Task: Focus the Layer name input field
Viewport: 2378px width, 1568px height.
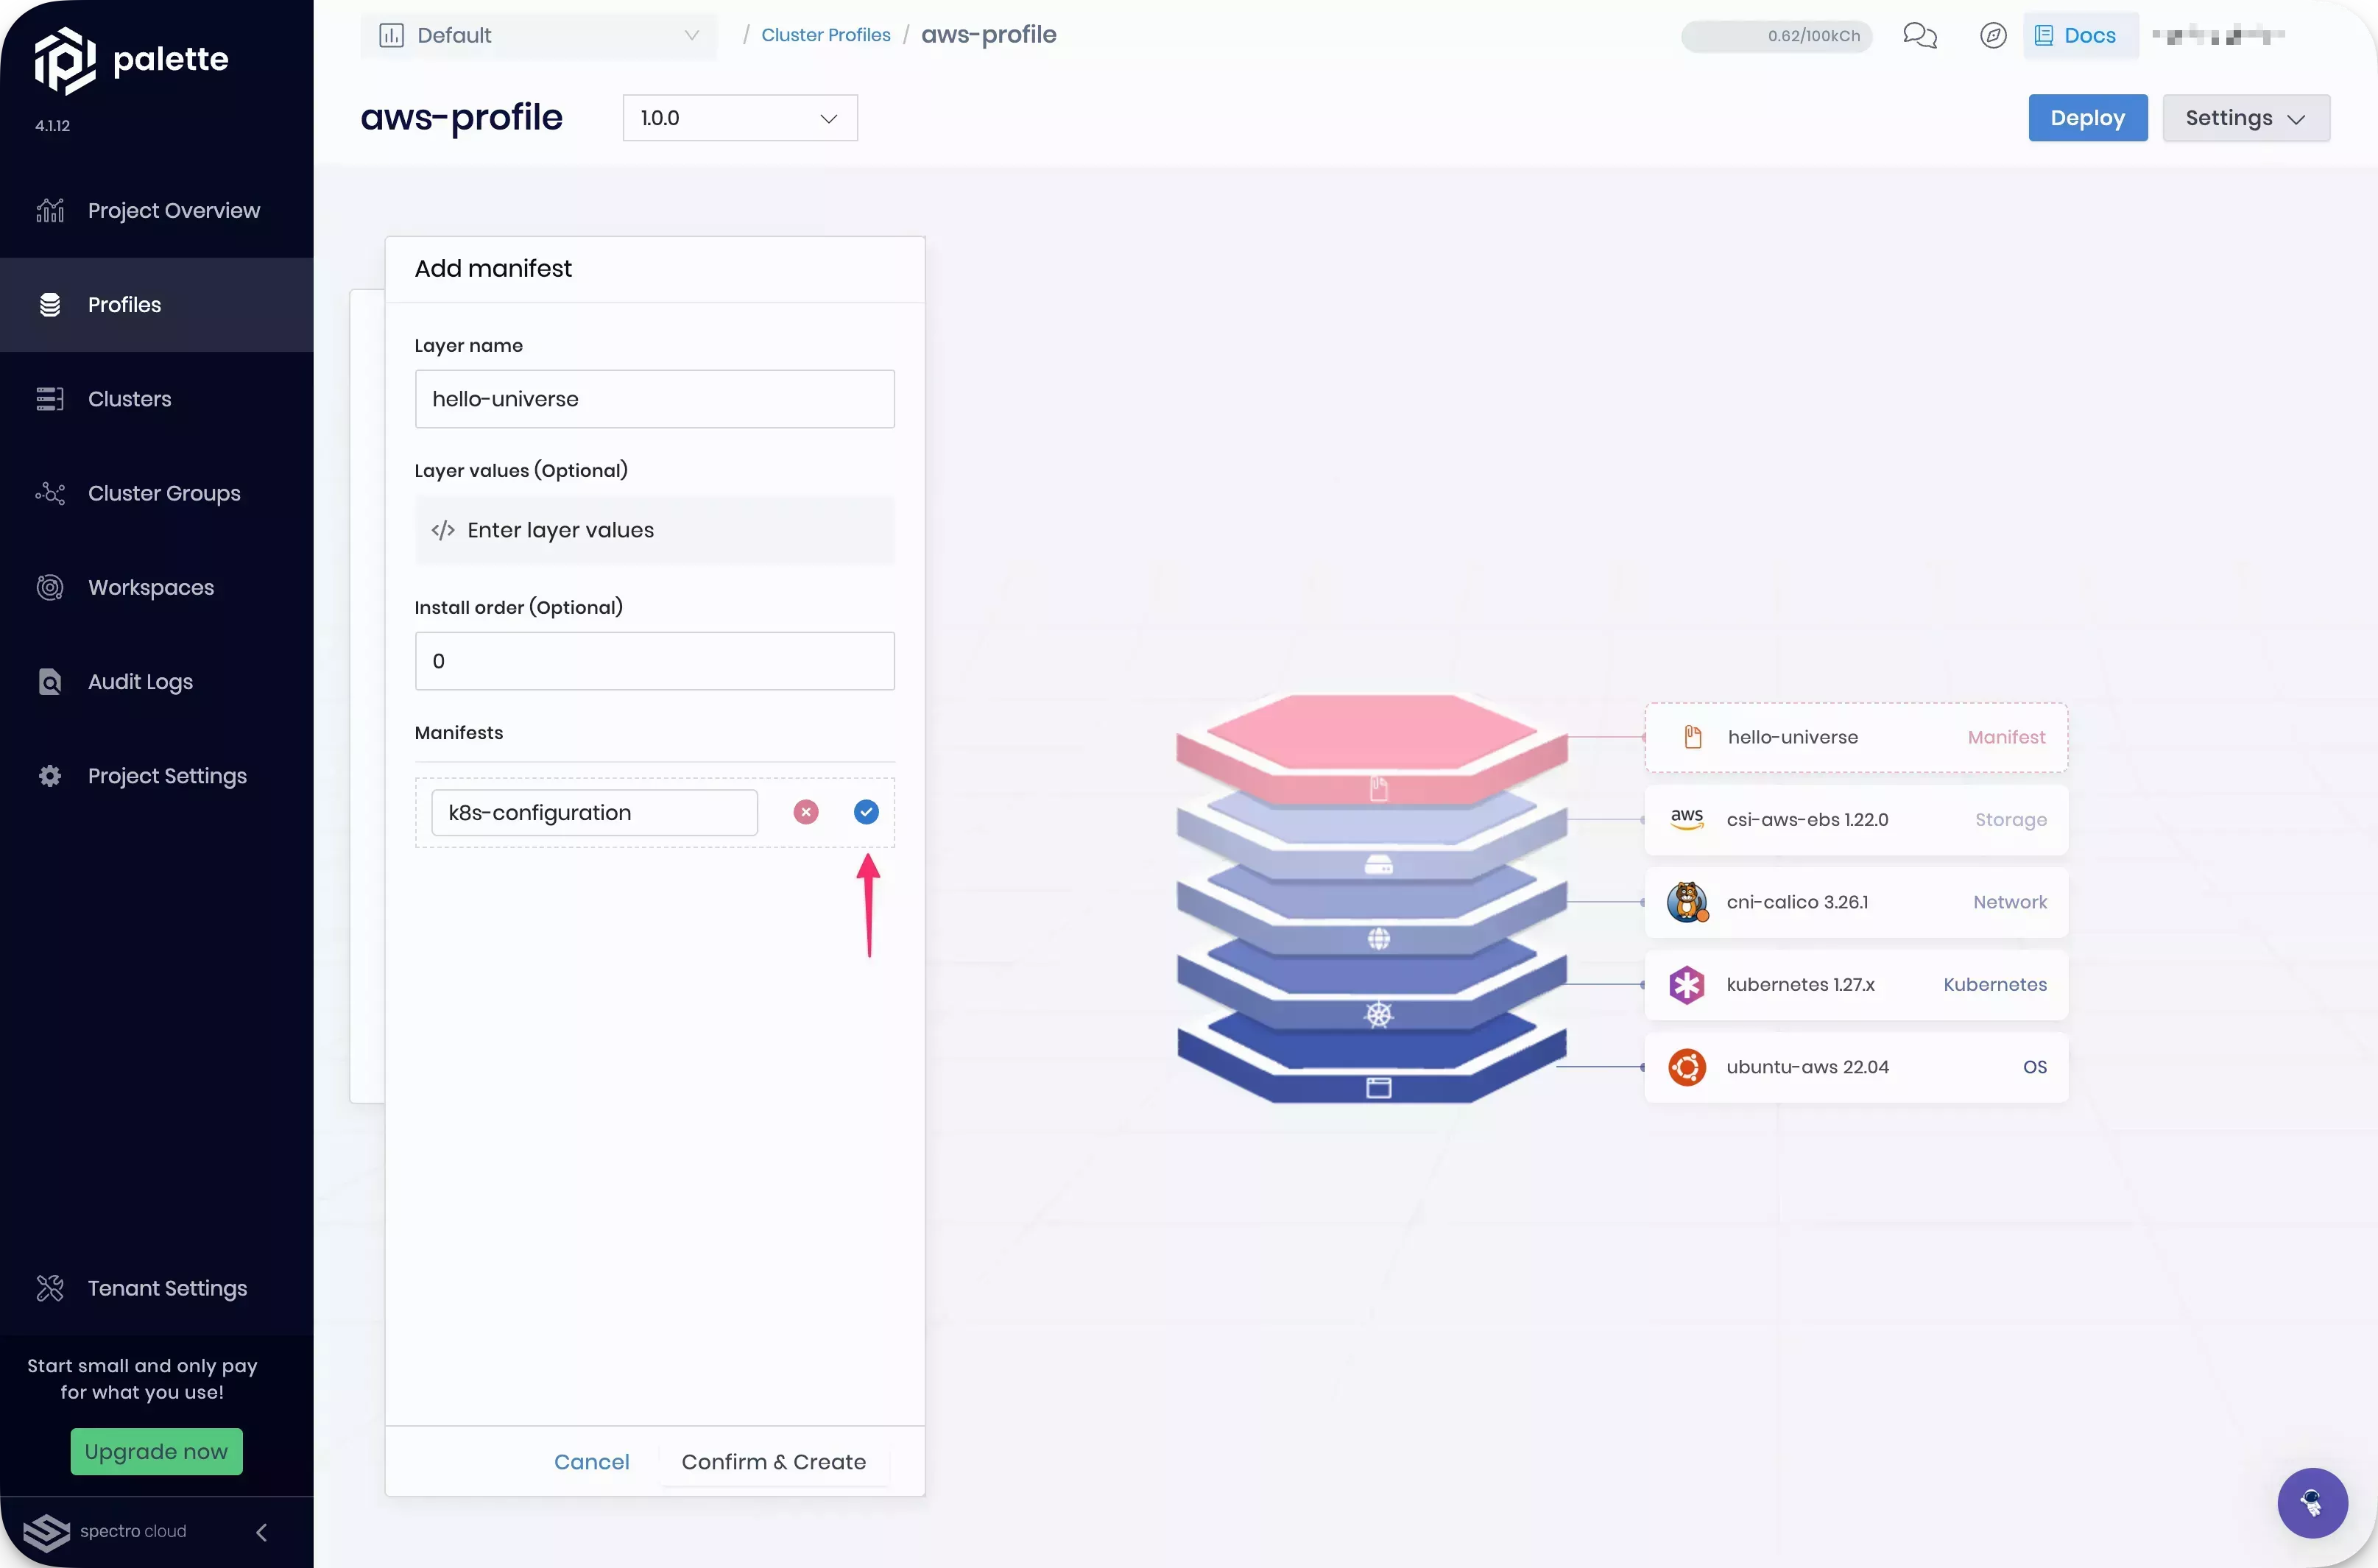Action: pos(655,399)
